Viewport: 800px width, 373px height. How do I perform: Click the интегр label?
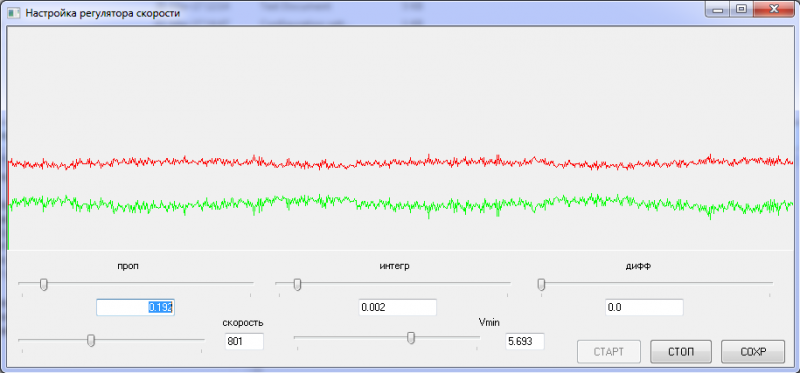(x=394, y=266)
